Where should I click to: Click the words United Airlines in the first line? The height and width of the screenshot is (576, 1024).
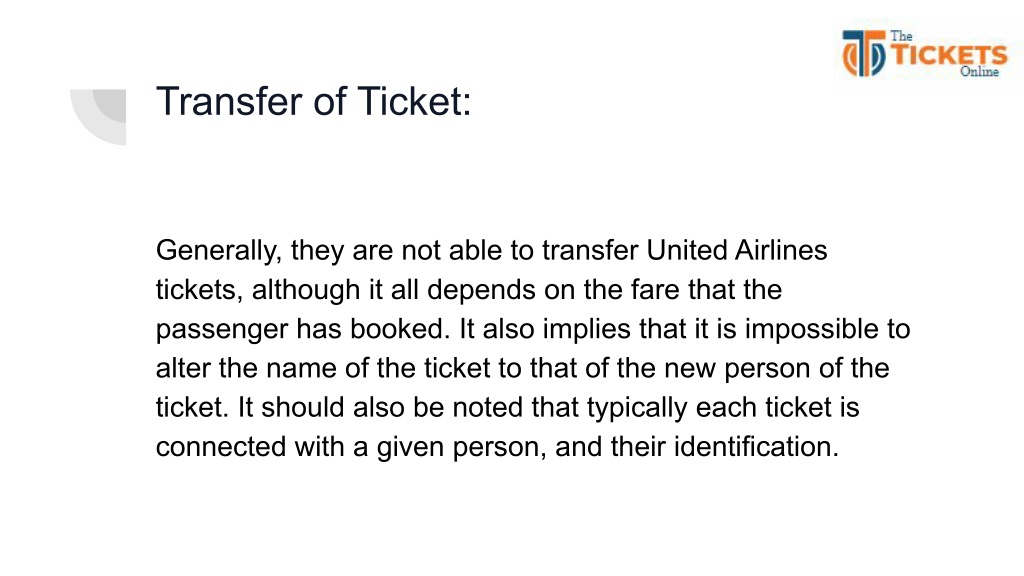click(x=737, y=250)
